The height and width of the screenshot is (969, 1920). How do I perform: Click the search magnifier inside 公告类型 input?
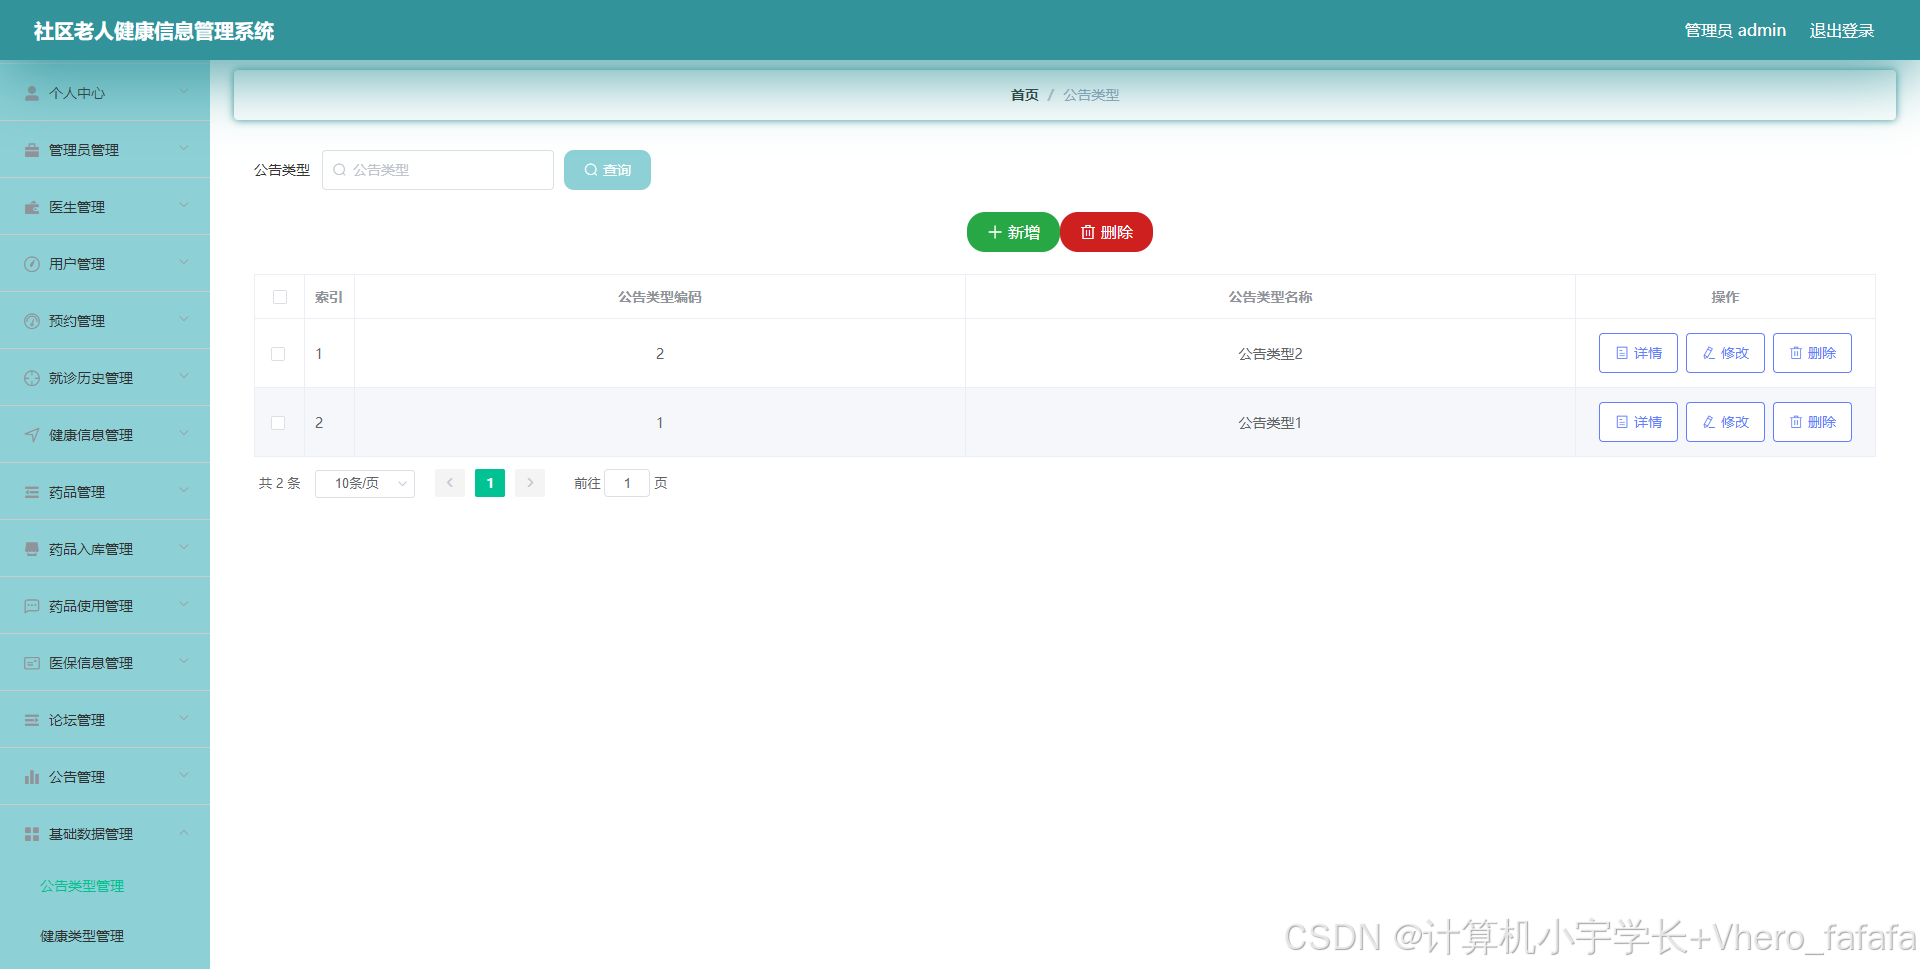coord(339,170)
